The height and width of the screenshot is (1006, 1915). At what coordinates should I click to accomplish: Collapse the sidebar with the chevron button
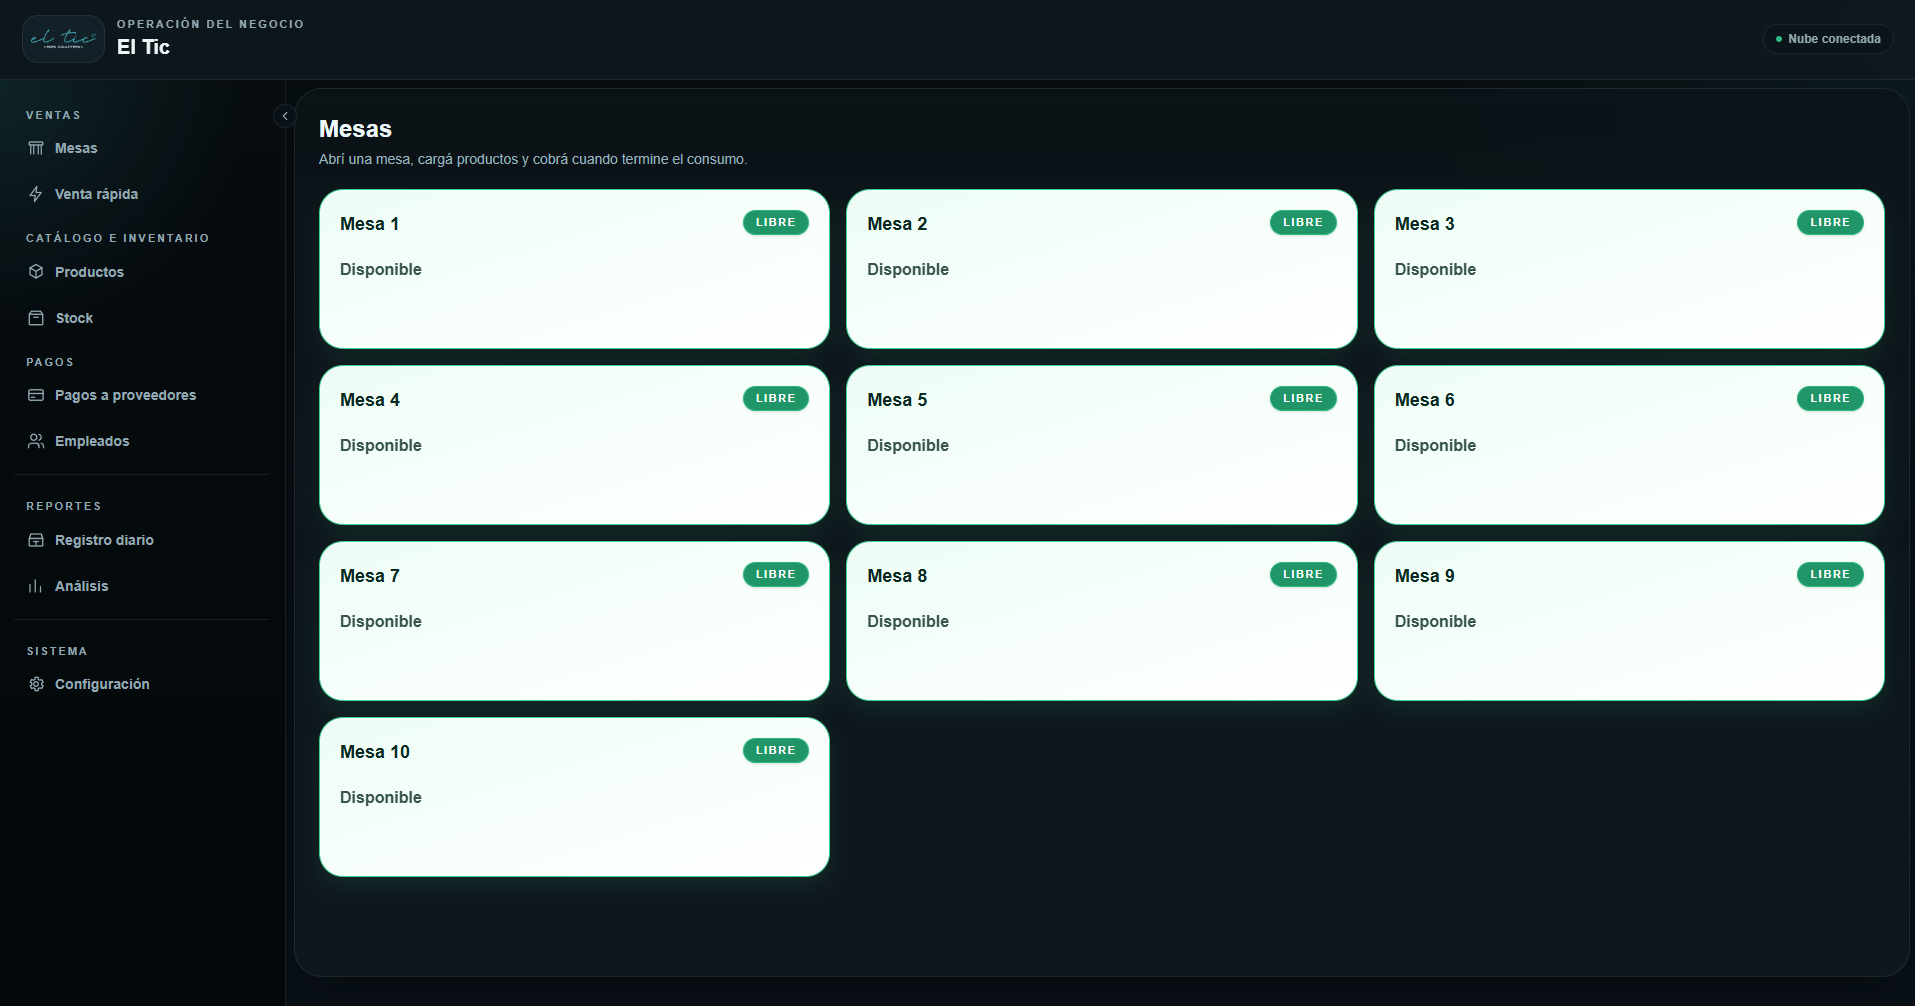285,116
